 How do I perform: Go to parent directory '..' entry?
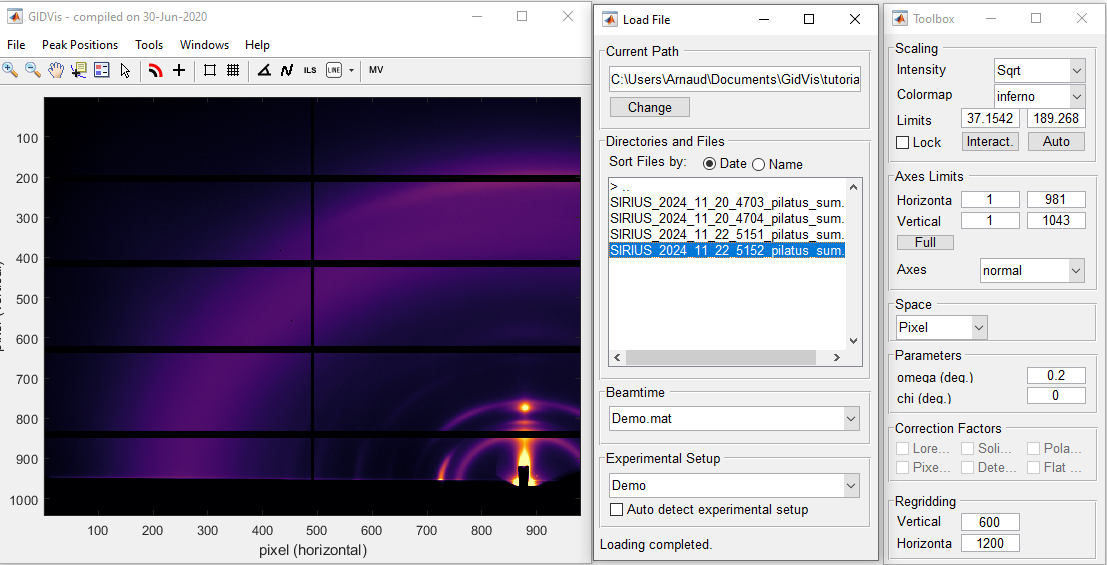[727, 187]
